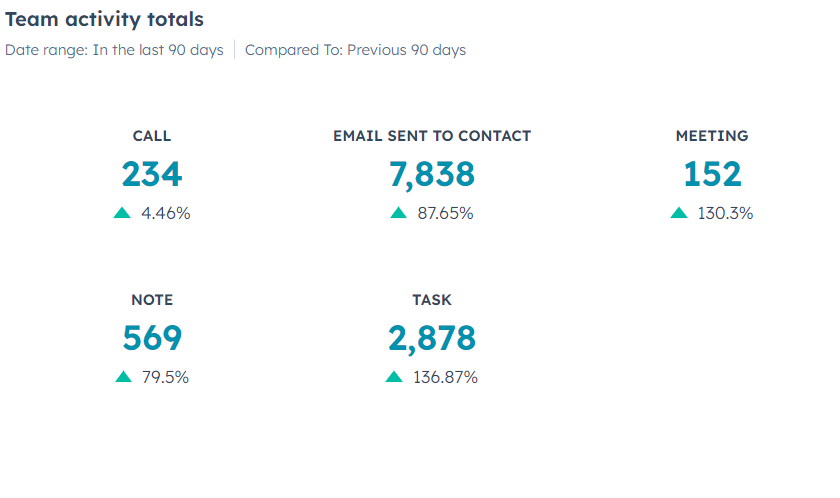840x498 pixels.
Task: Click the 4.46% change for calls
Action: [166, 213]
